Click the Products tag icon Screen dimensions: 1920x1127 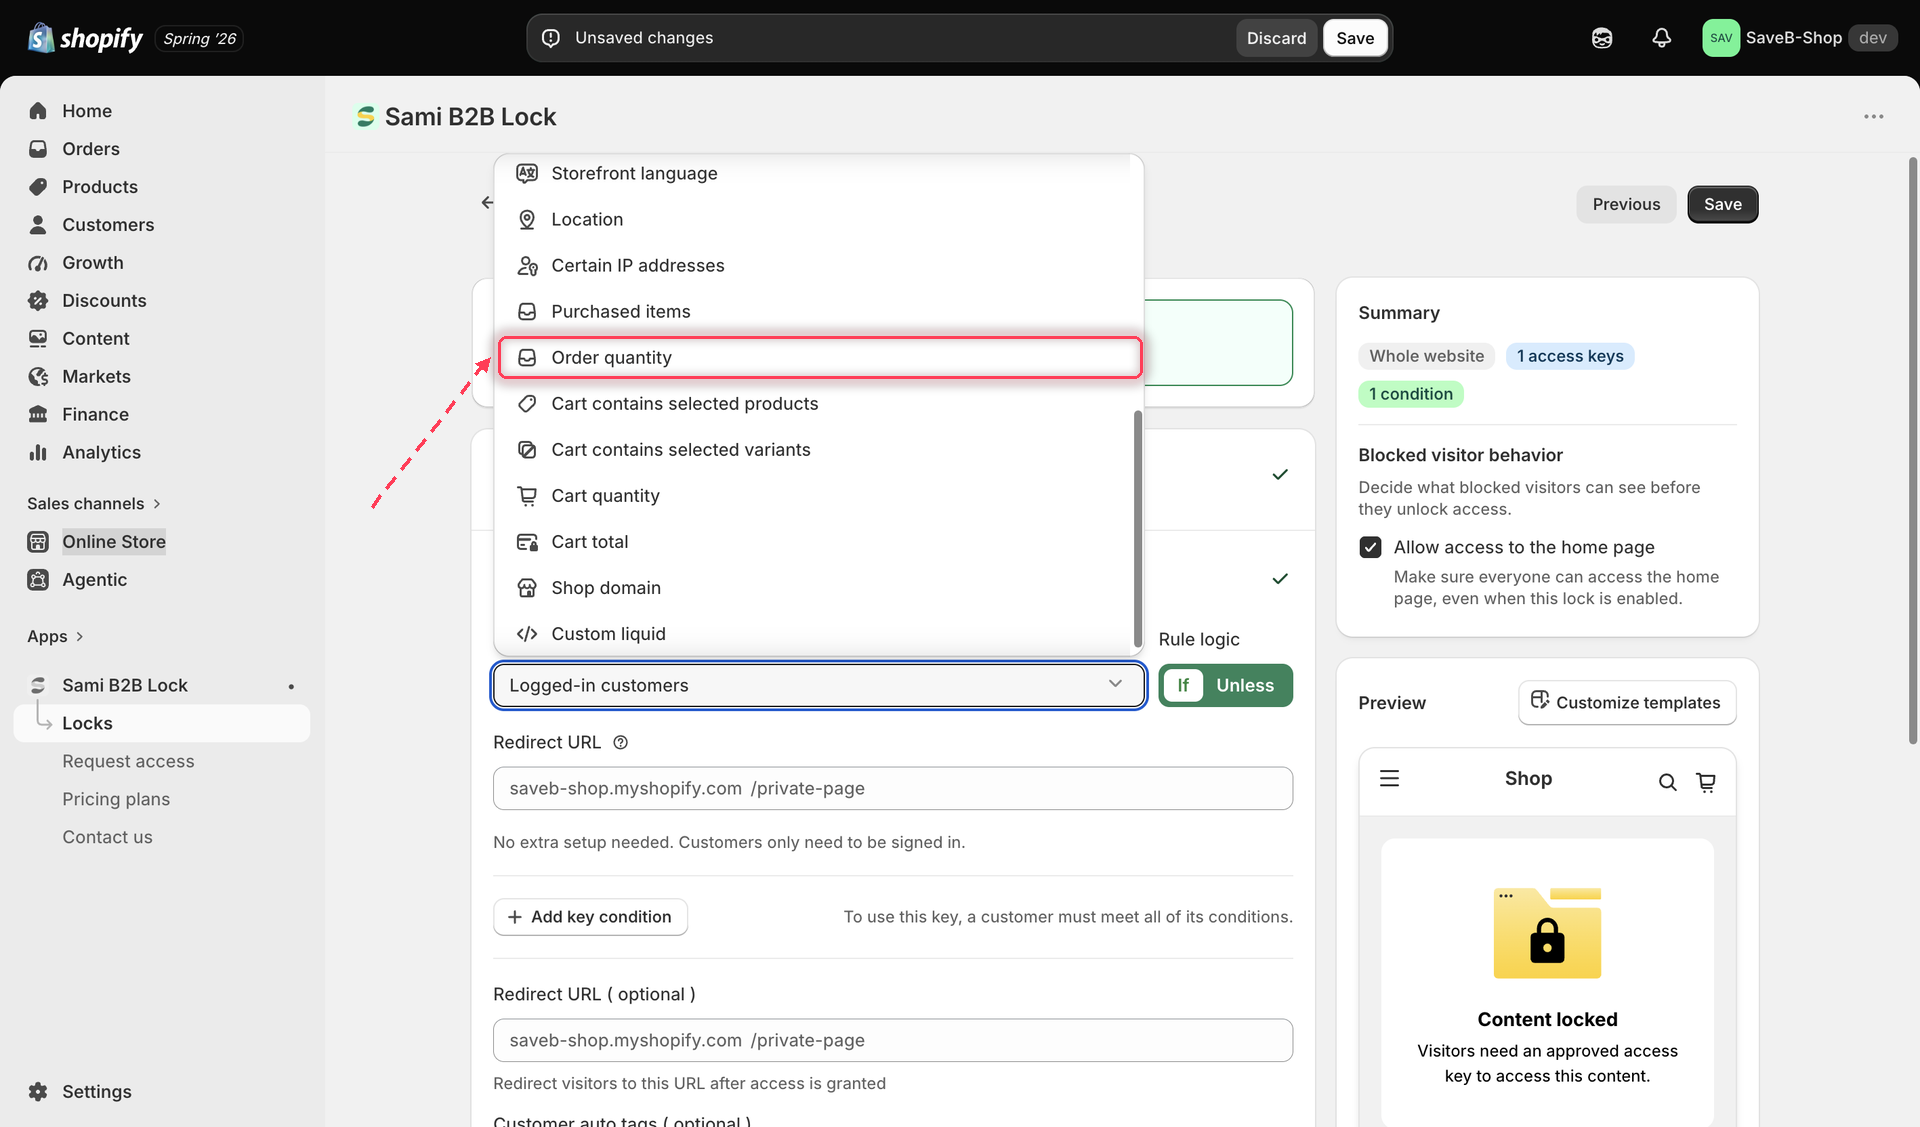click(38, 187)
